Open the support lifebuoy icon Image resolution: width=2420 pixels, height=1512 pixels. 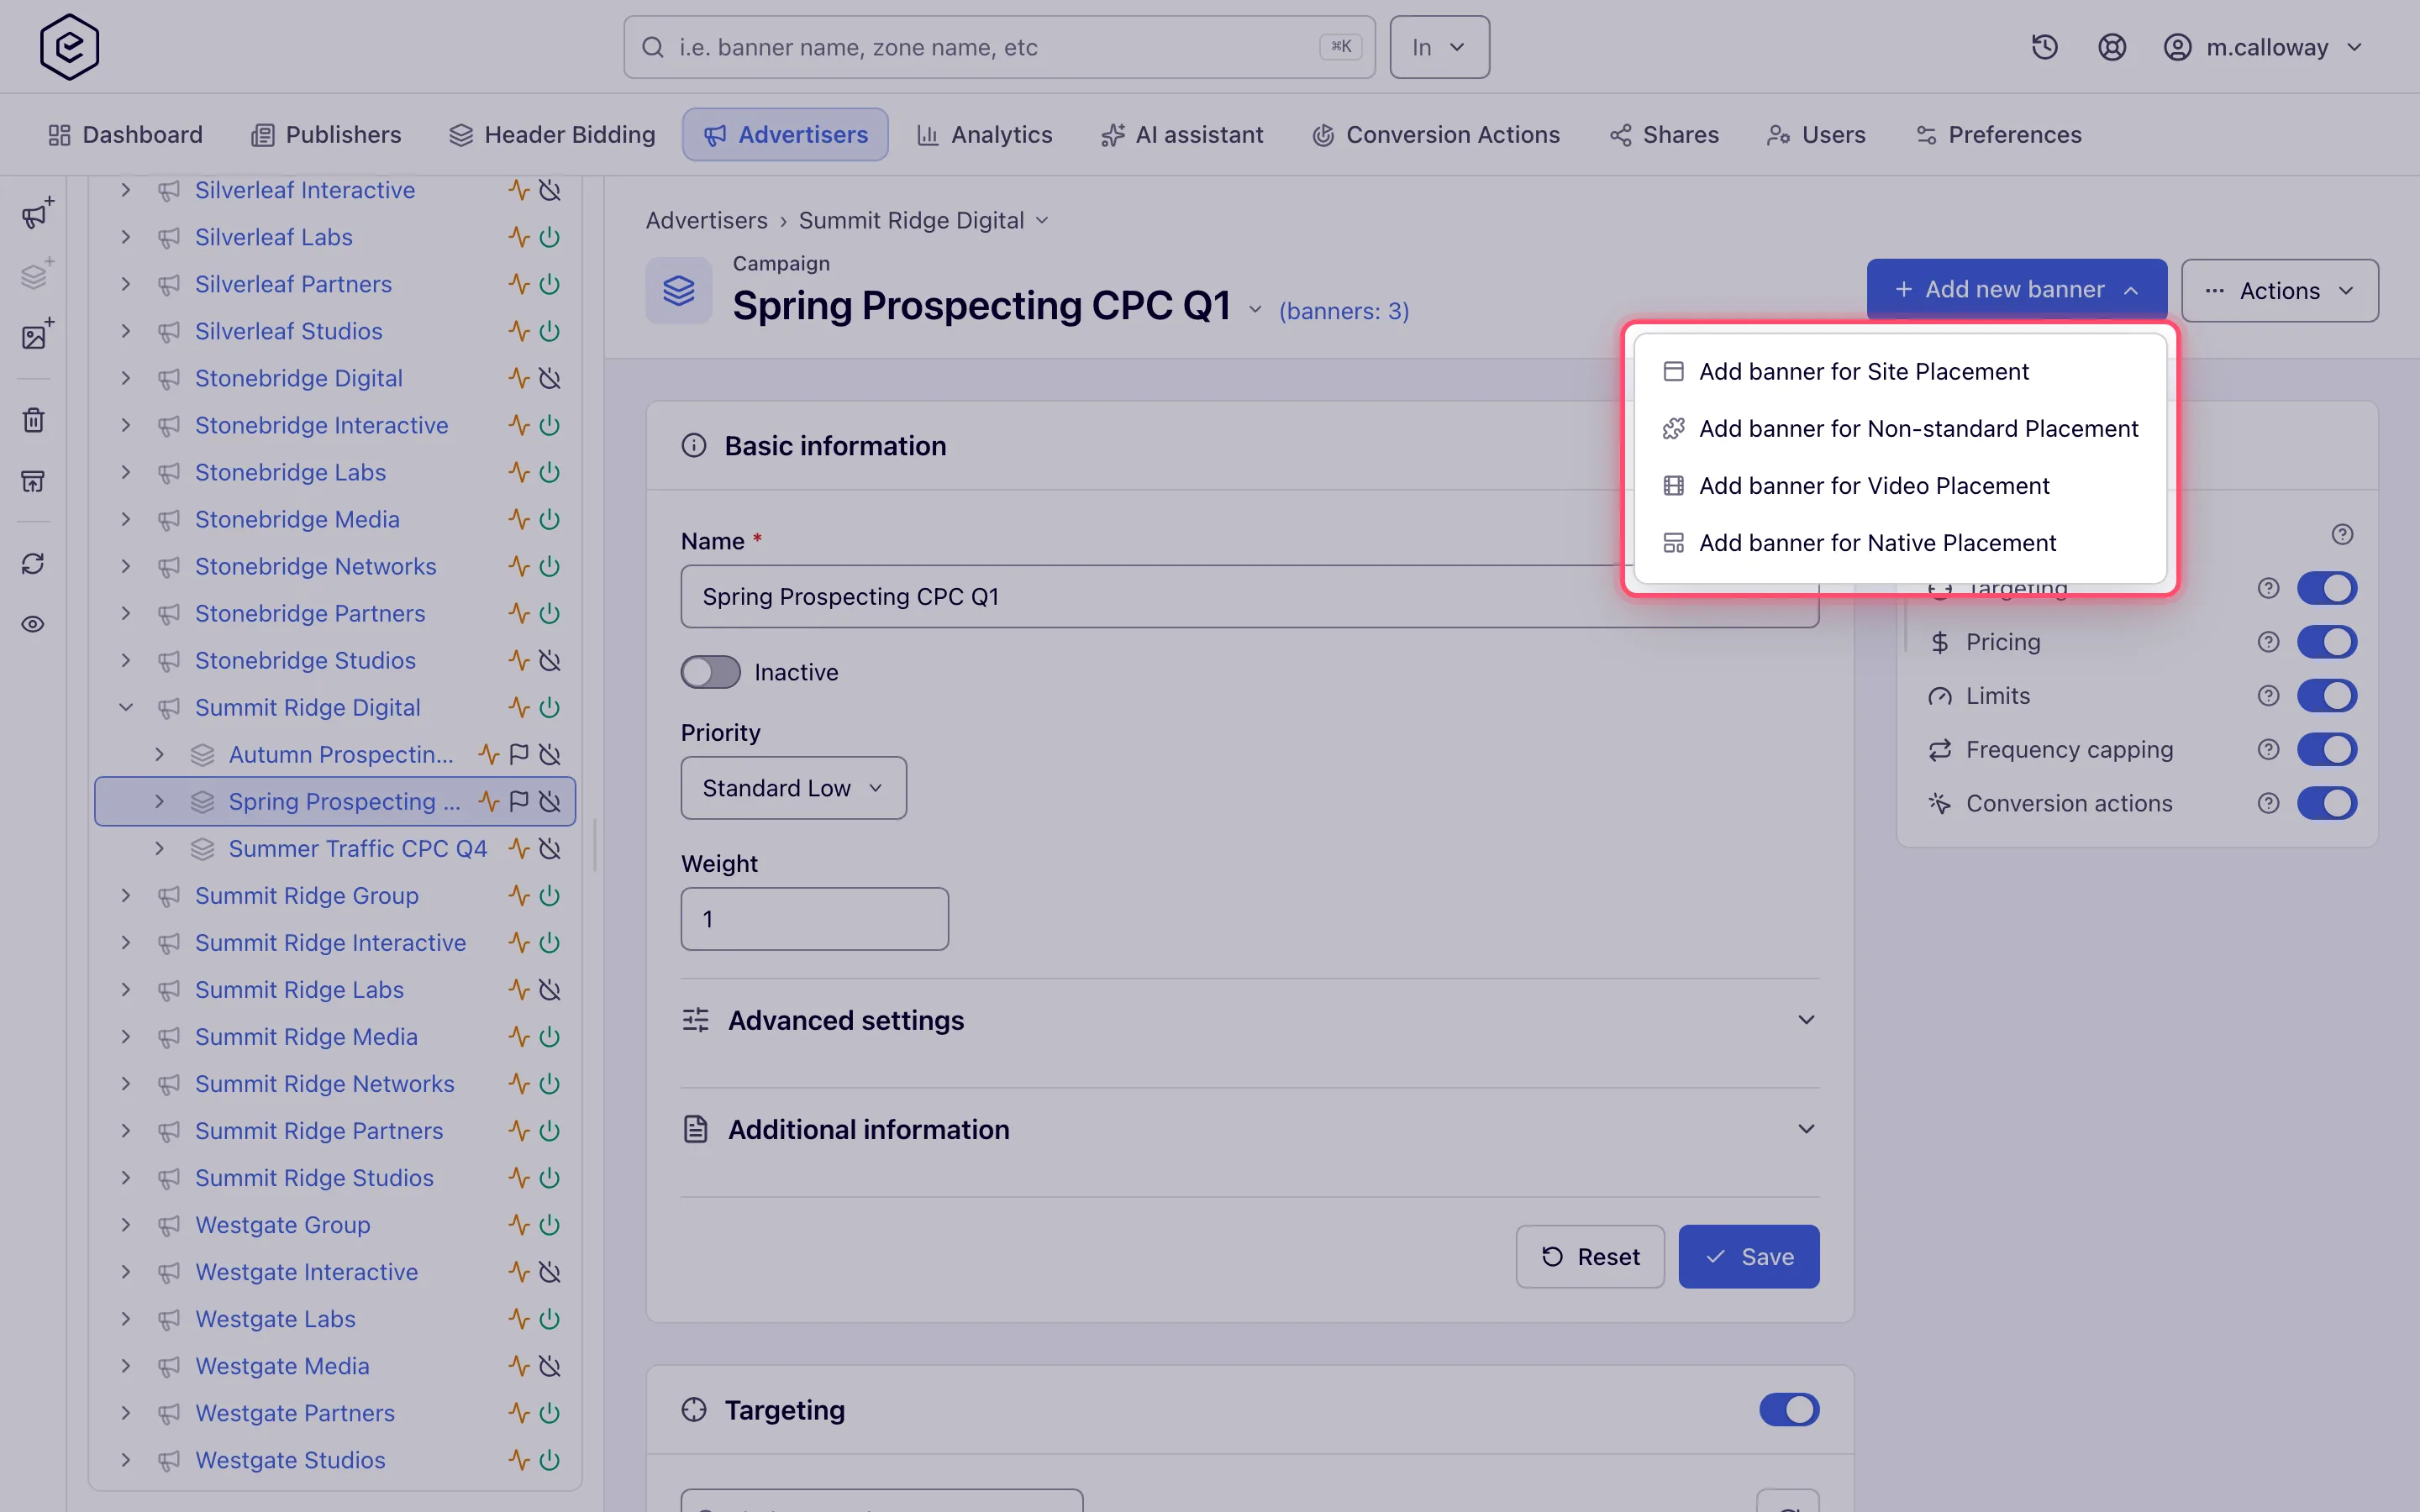tap(2111, 47)
